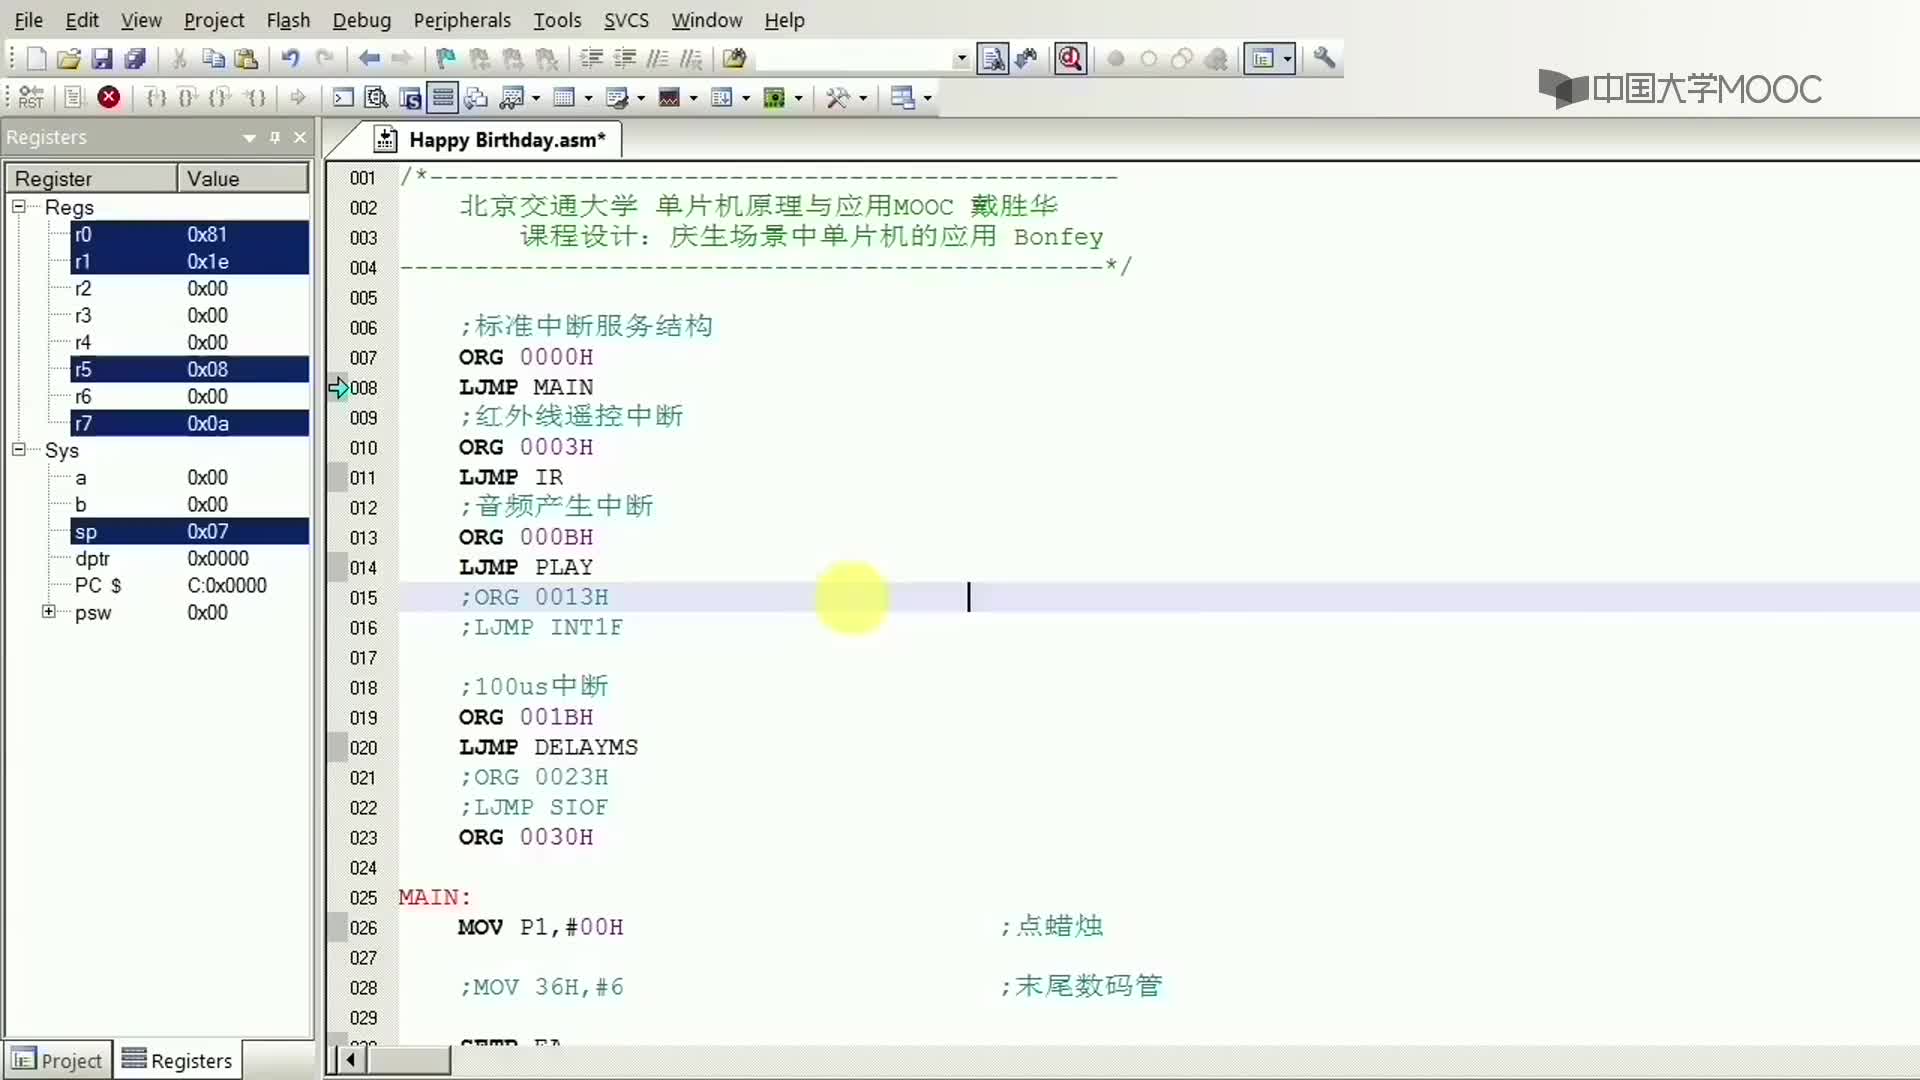Screen dimensions: 1920x1080
Task: Edit the sp register value field
Action: coord(207,530)
